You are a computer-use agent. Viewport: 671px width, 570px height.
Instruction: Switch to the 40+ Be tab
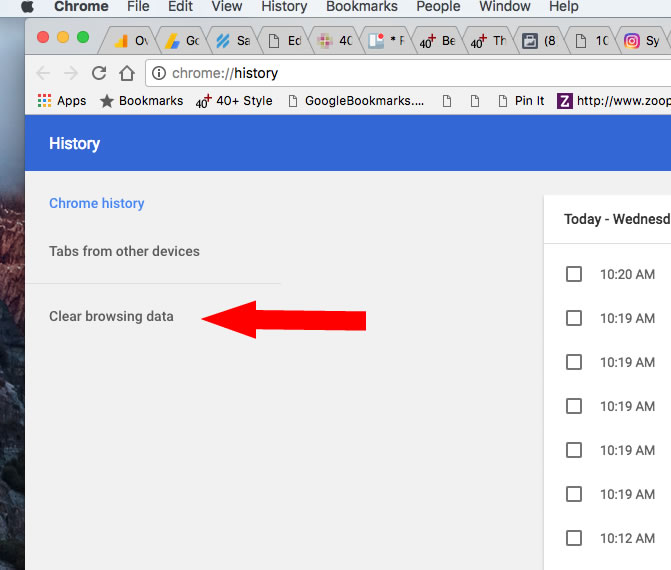pyautogui.click(x=439, y=41)
